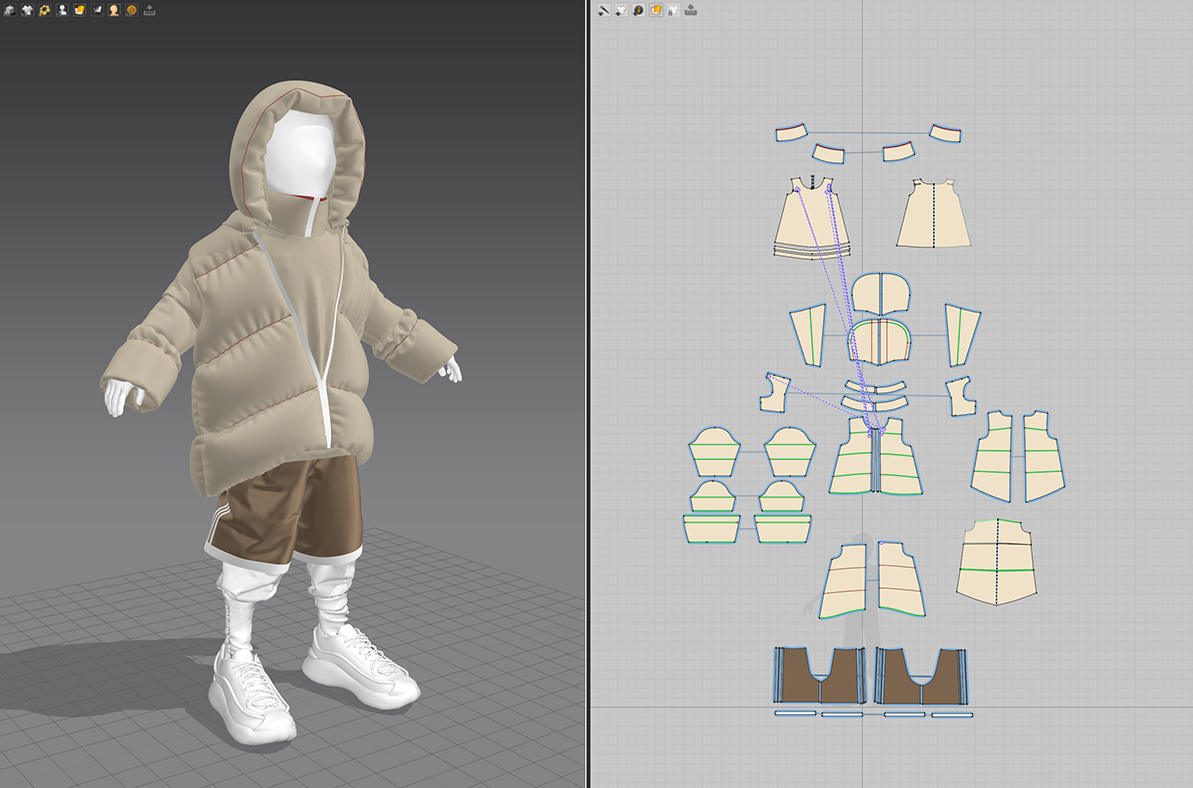Image resolution: width=1193 pixels, height=788 pixels.
Task: Open the seamline display icon in 2D window toolbar
Action: click(604, 10)
